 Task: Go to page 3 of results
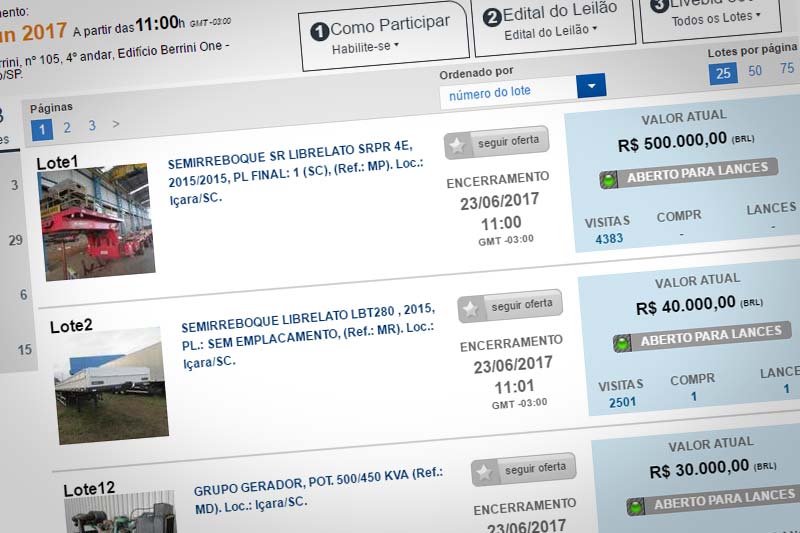click(x=92, y=126)
